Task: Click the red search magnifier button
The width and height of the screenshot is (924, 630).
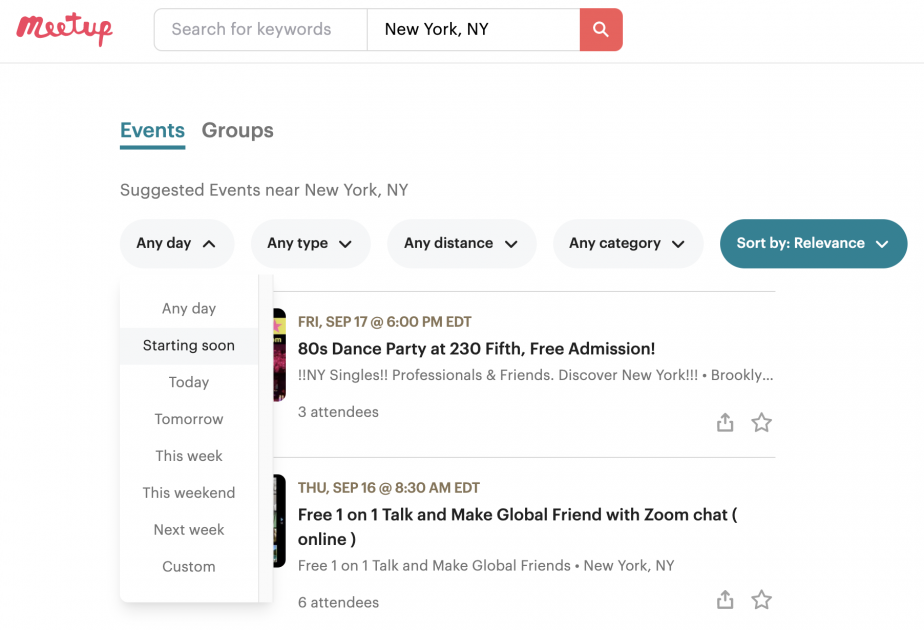Action: click(x=600, y=29)
